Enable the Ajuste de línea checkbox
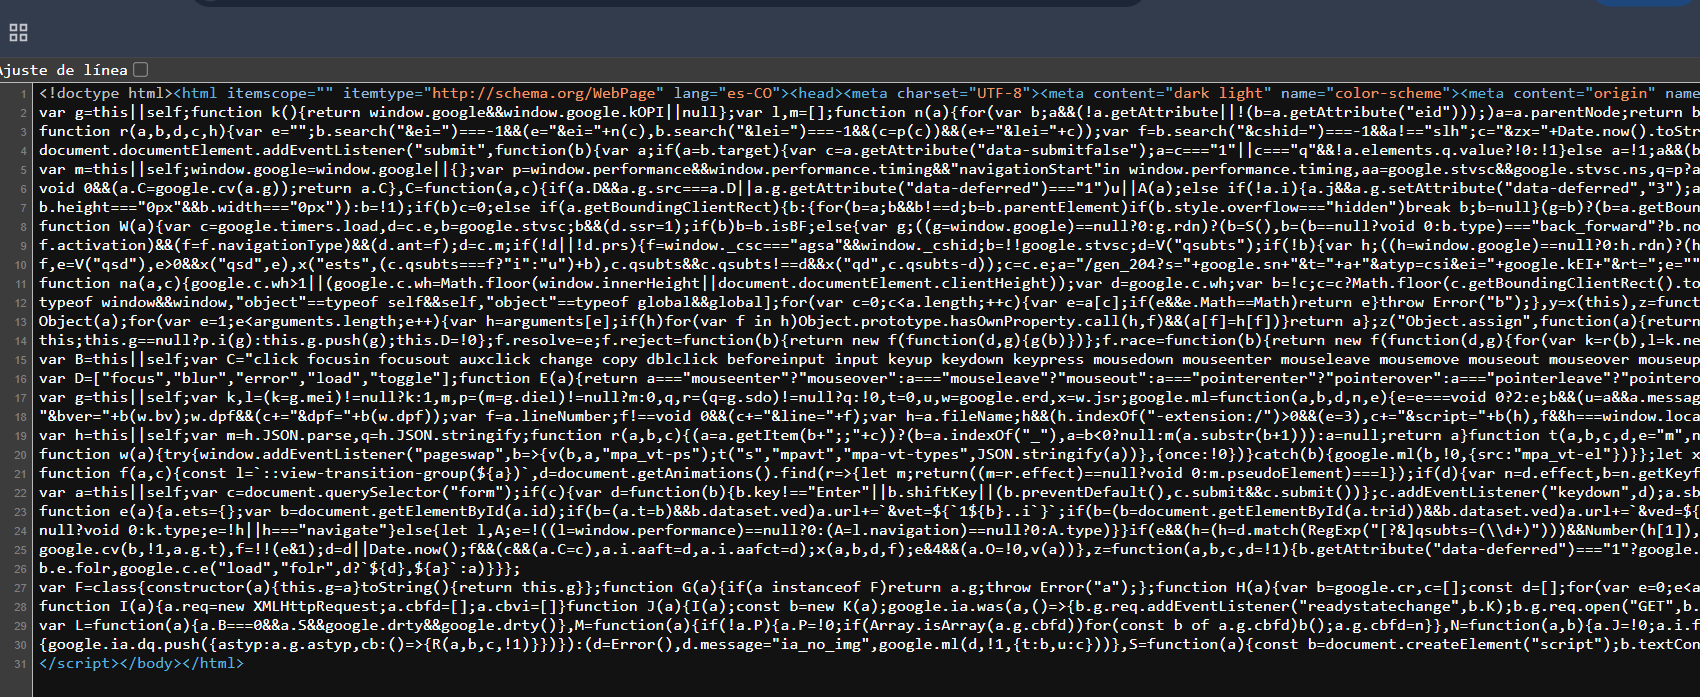 pos(141,69)
